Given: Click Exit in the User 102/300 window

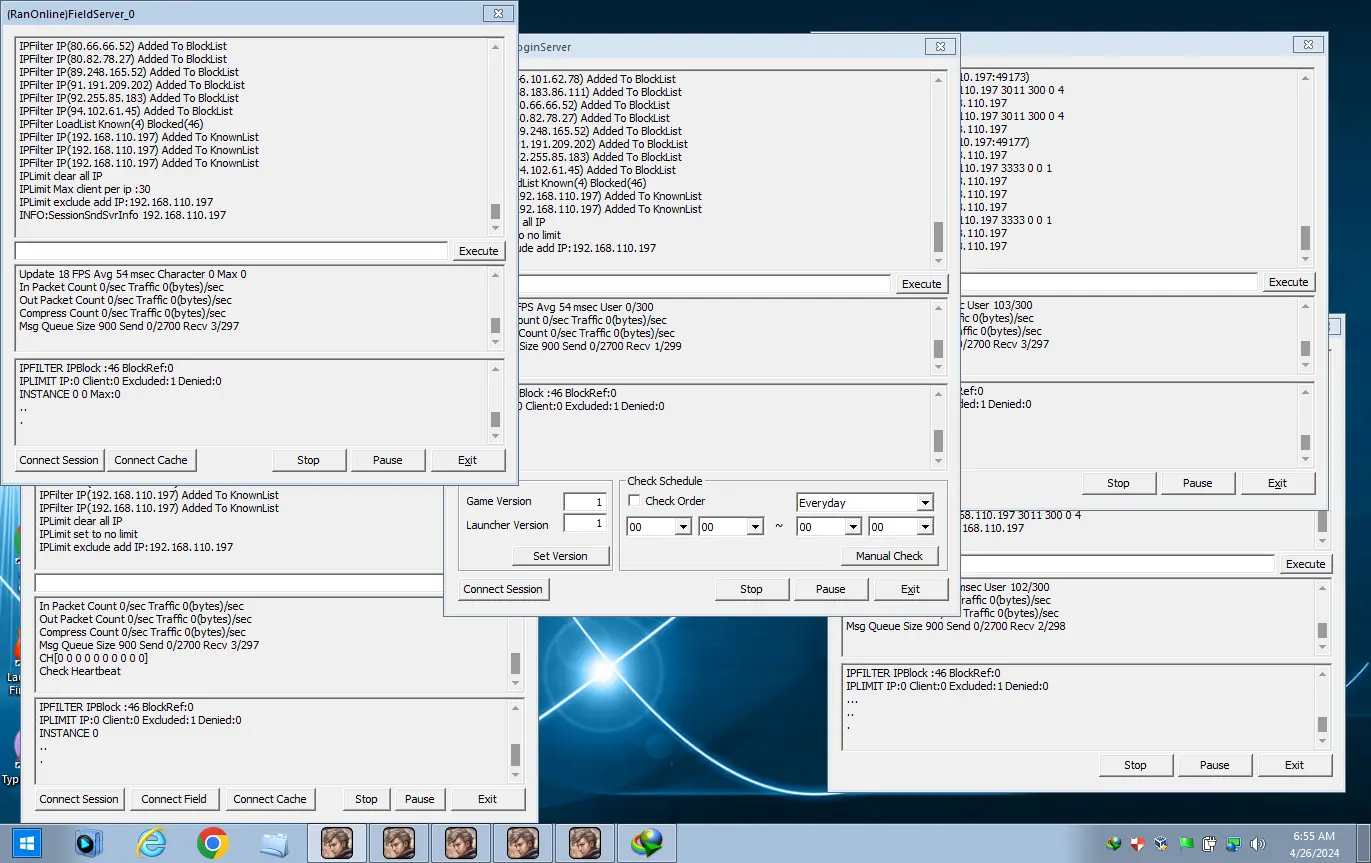Looking at the screenshot, I should pos(1294,765).
